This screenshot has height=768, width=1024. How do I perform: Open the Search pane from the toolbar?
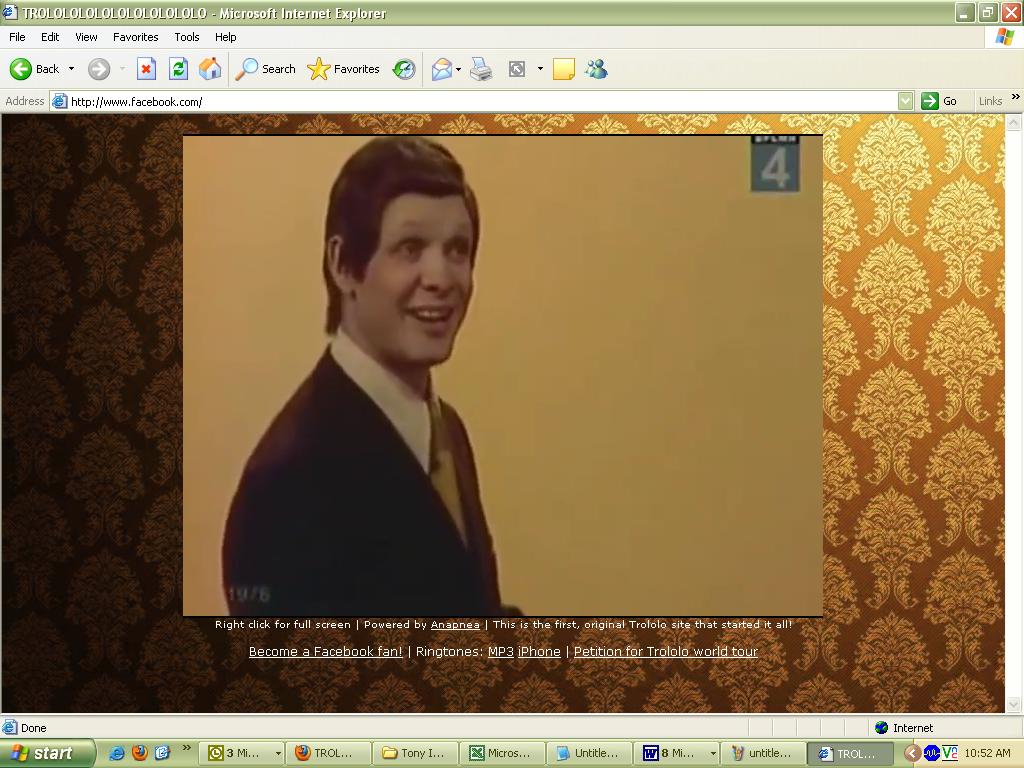click(x=266, y=69)
